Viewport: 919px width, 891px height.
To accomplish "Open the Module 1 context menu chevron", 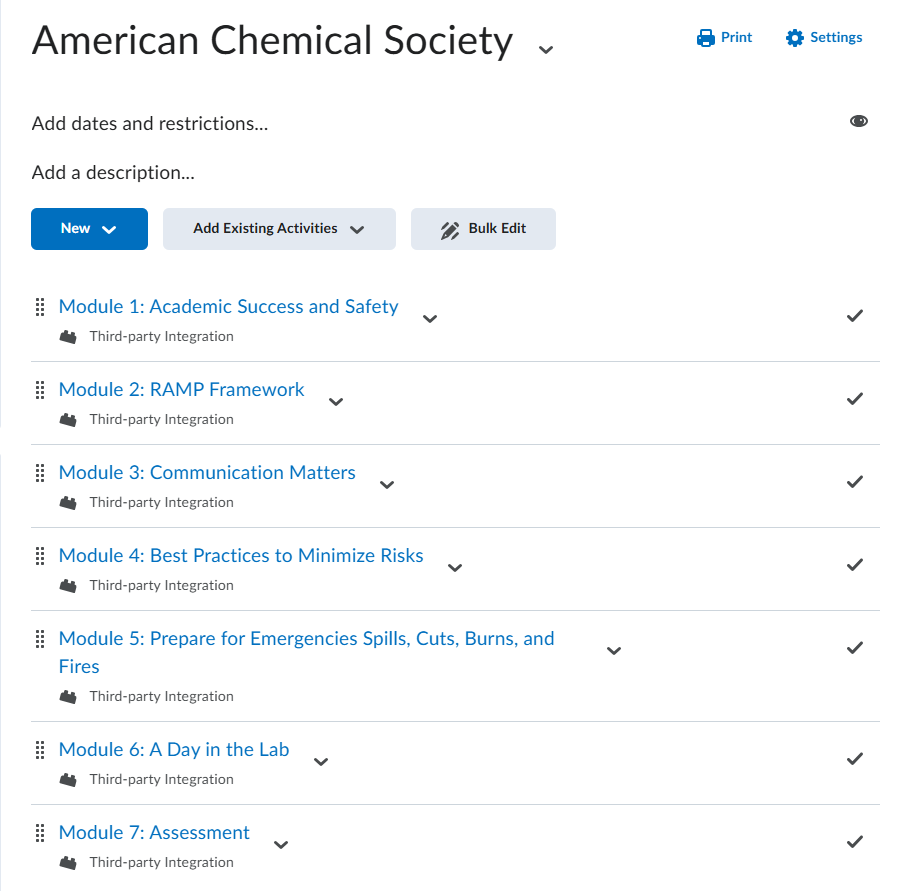I will click(430, 319).
